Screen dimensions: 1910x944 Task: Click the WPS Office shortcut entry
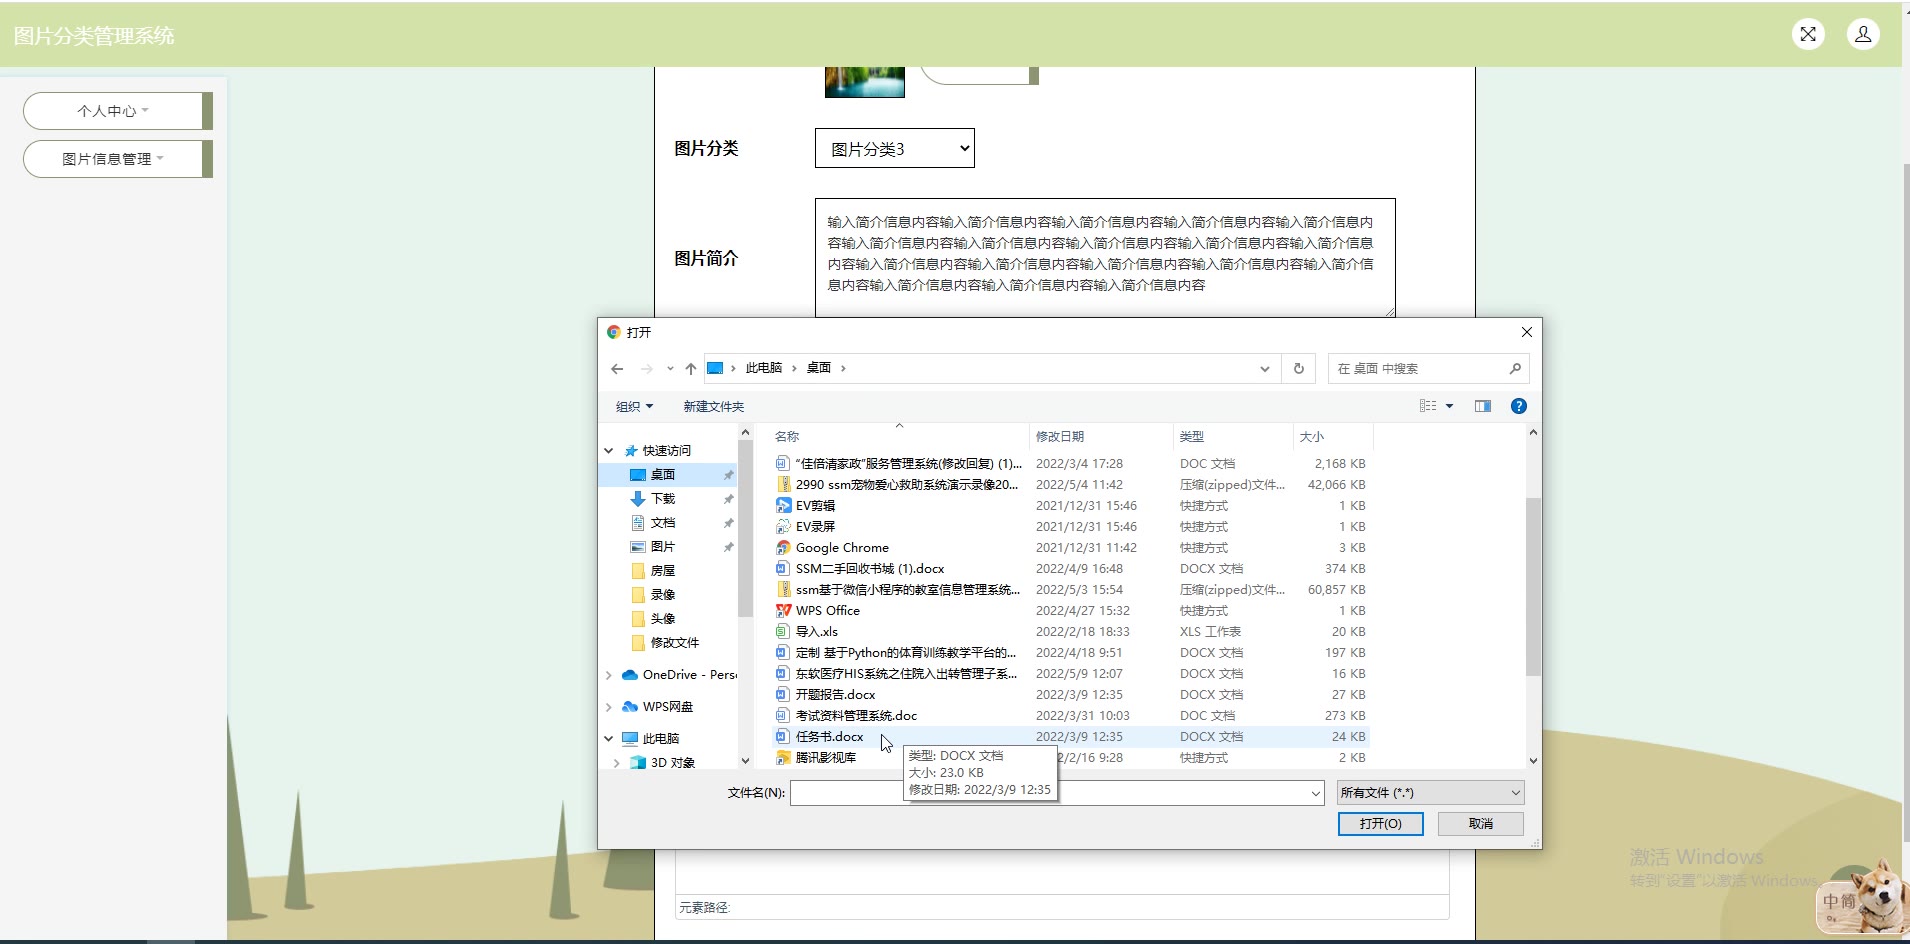827,611
